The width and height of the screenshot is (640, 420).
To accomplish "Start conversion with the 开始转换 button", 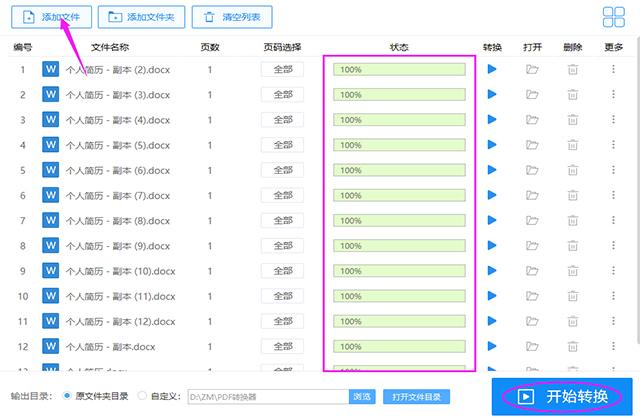I will pos(562,396).
